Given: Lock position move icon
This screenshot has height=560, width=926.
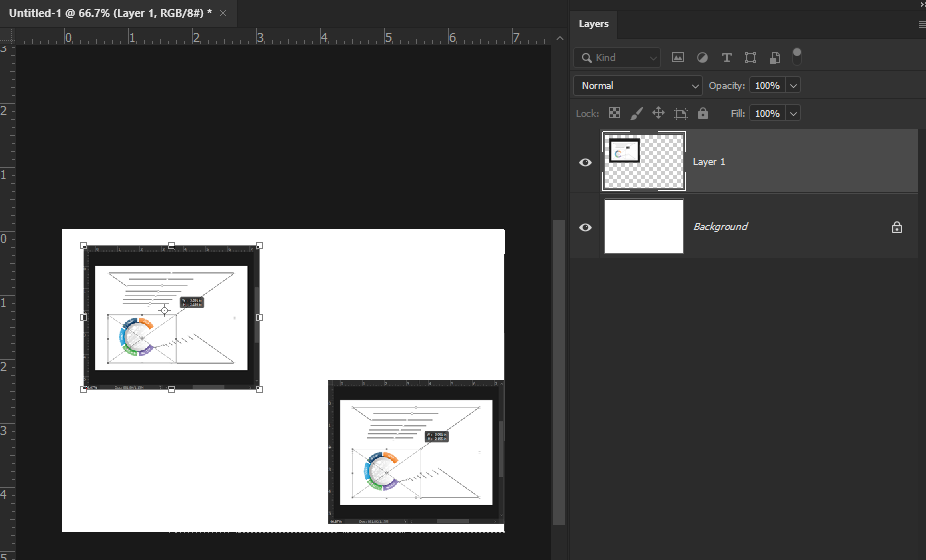Looking at the screenshot, I should tap(658, 114).
